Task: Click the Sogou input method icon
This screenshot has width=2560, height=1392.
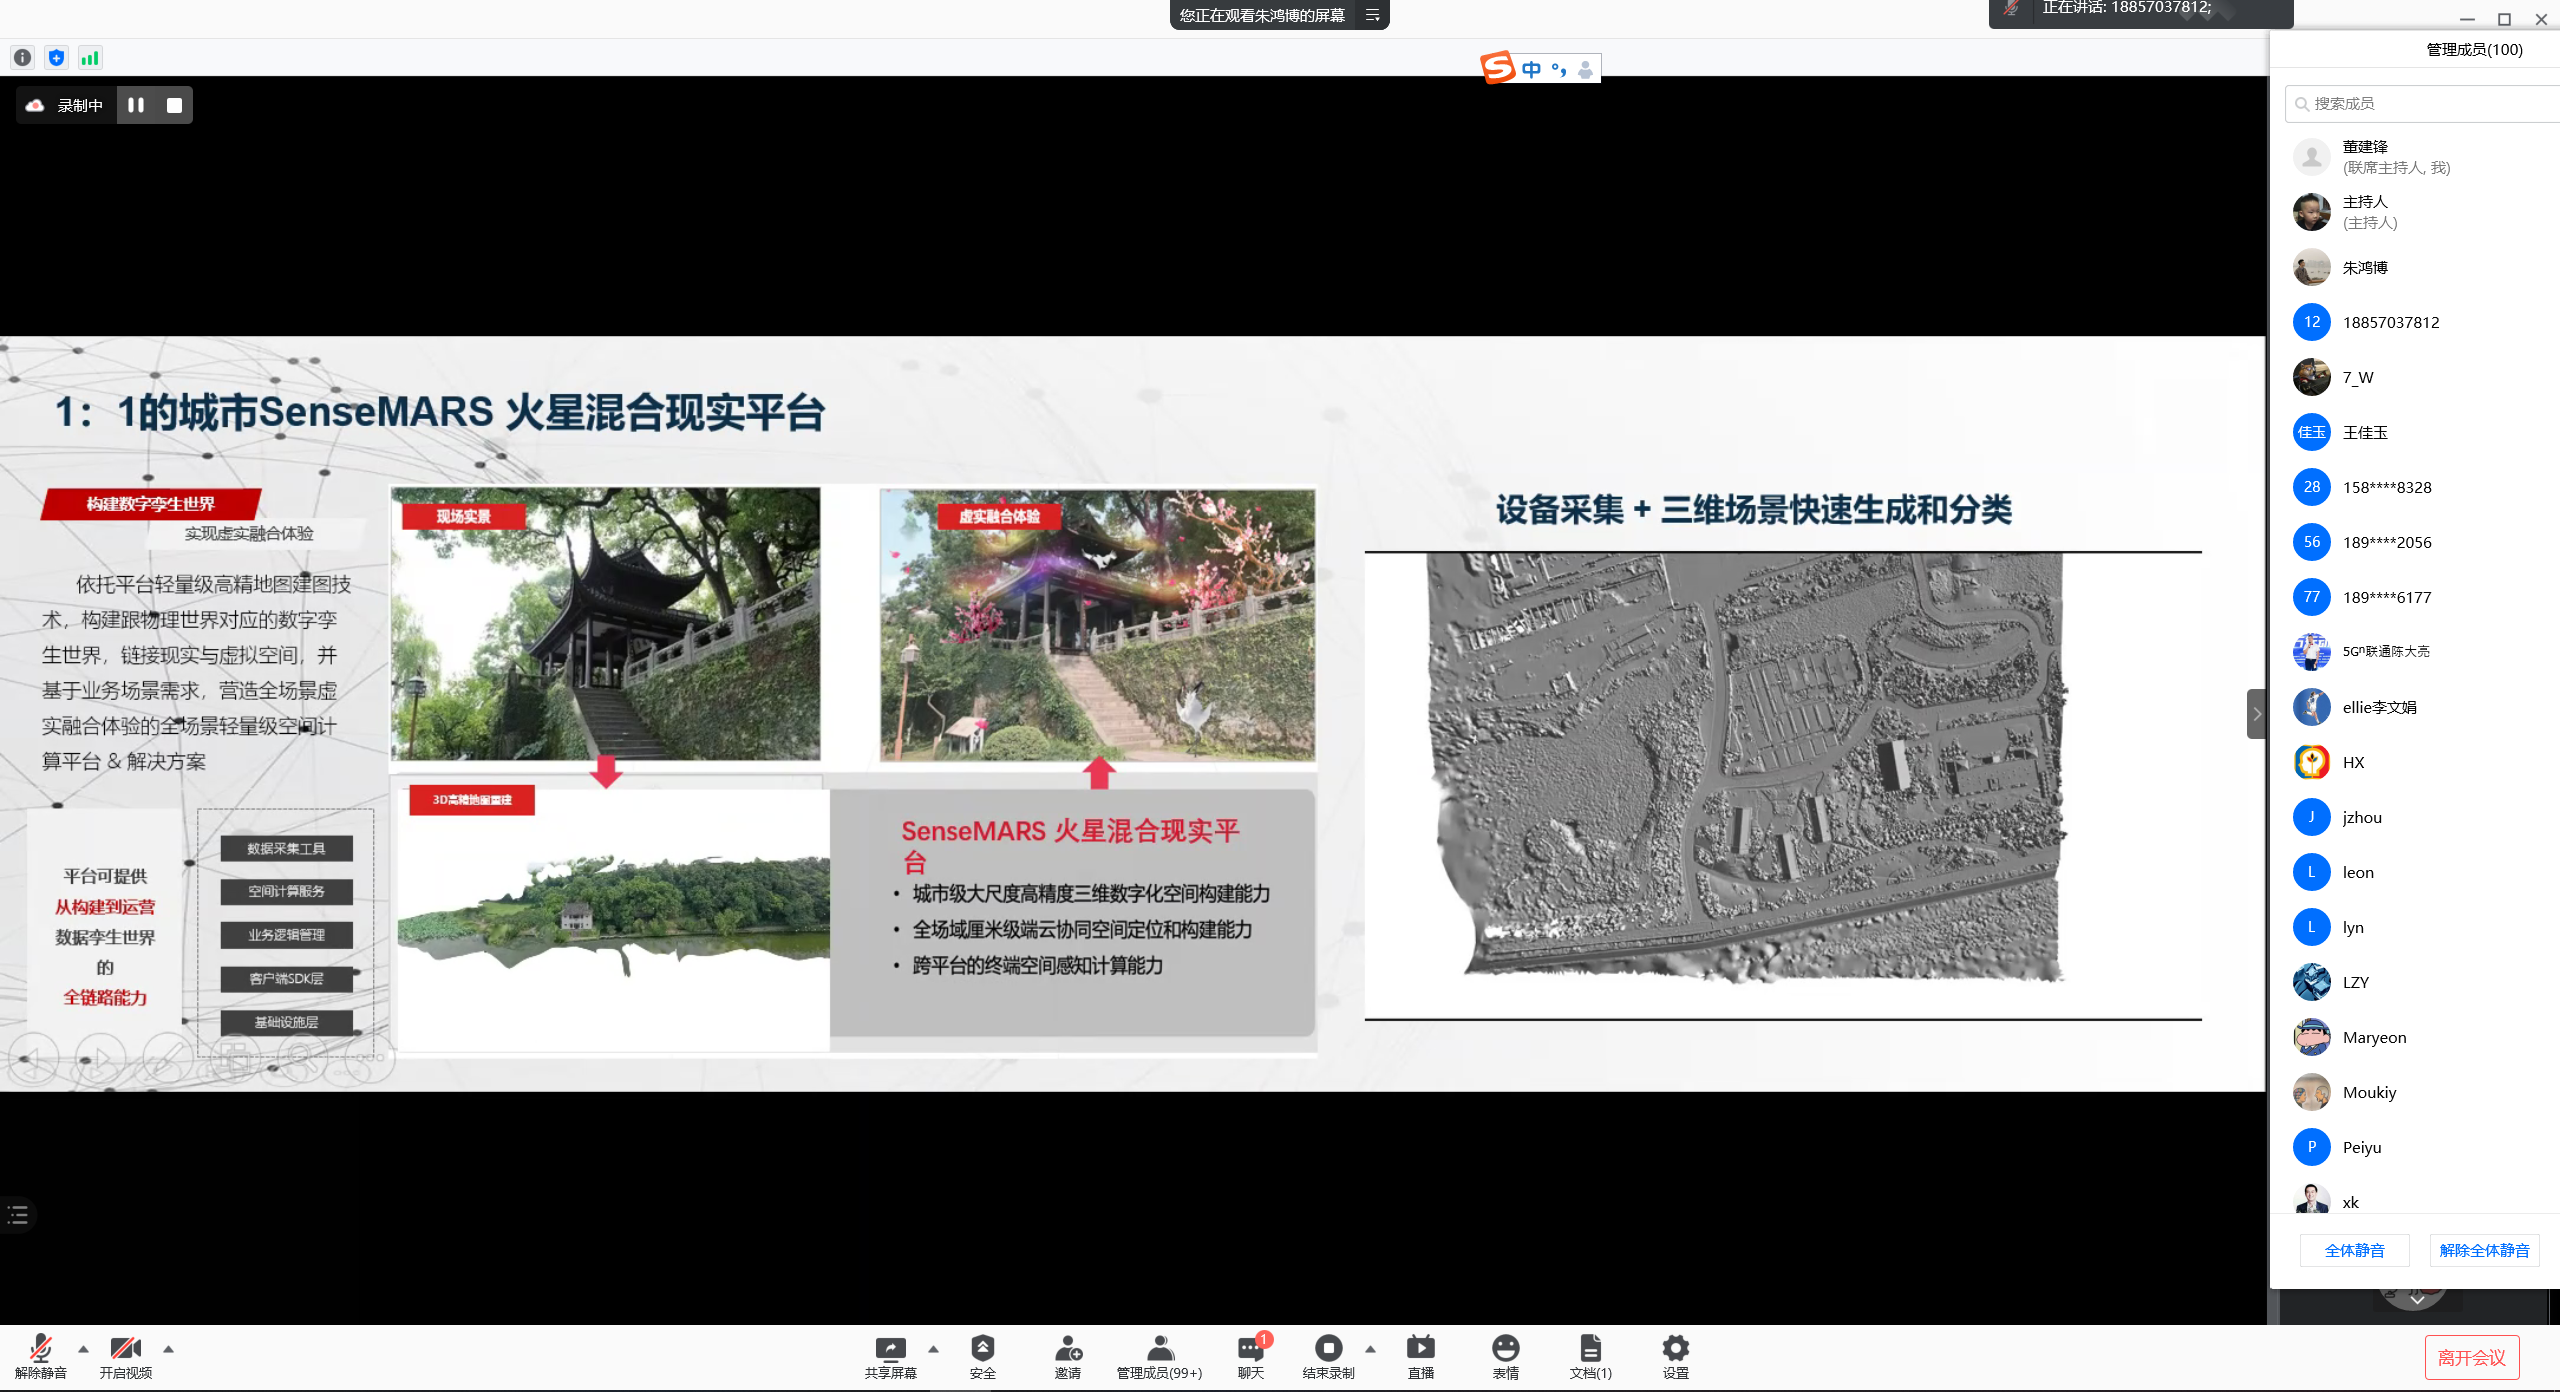Action: [1497, 67]
